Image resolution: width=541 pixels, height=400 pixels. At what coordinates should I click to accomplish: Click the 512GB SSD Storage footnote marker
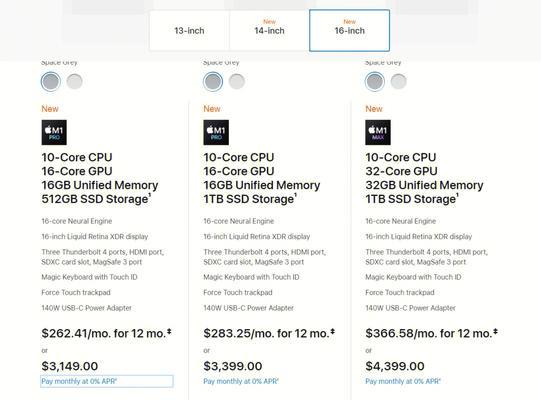(x=150, y=196)
